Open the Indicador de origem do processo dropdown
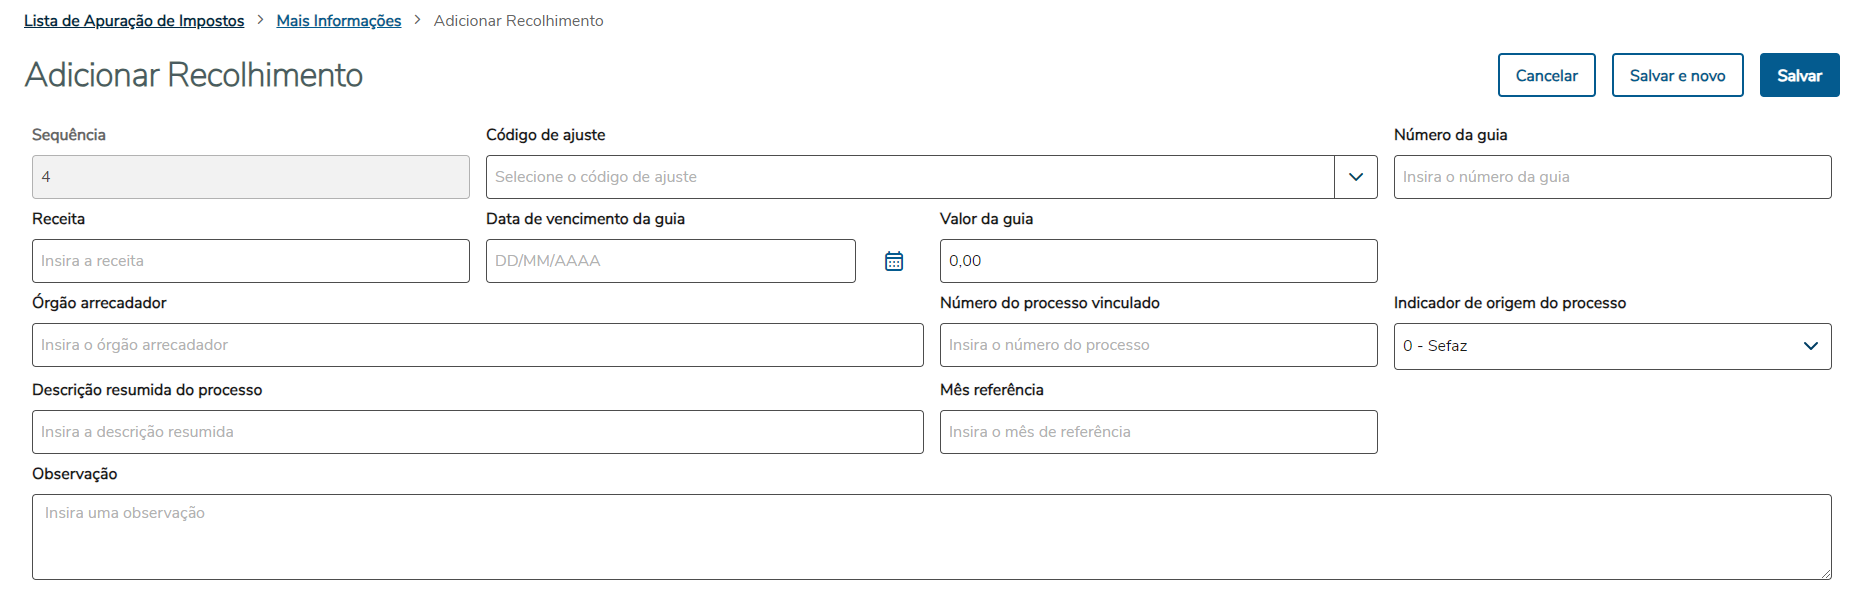 click(1612, 346)
